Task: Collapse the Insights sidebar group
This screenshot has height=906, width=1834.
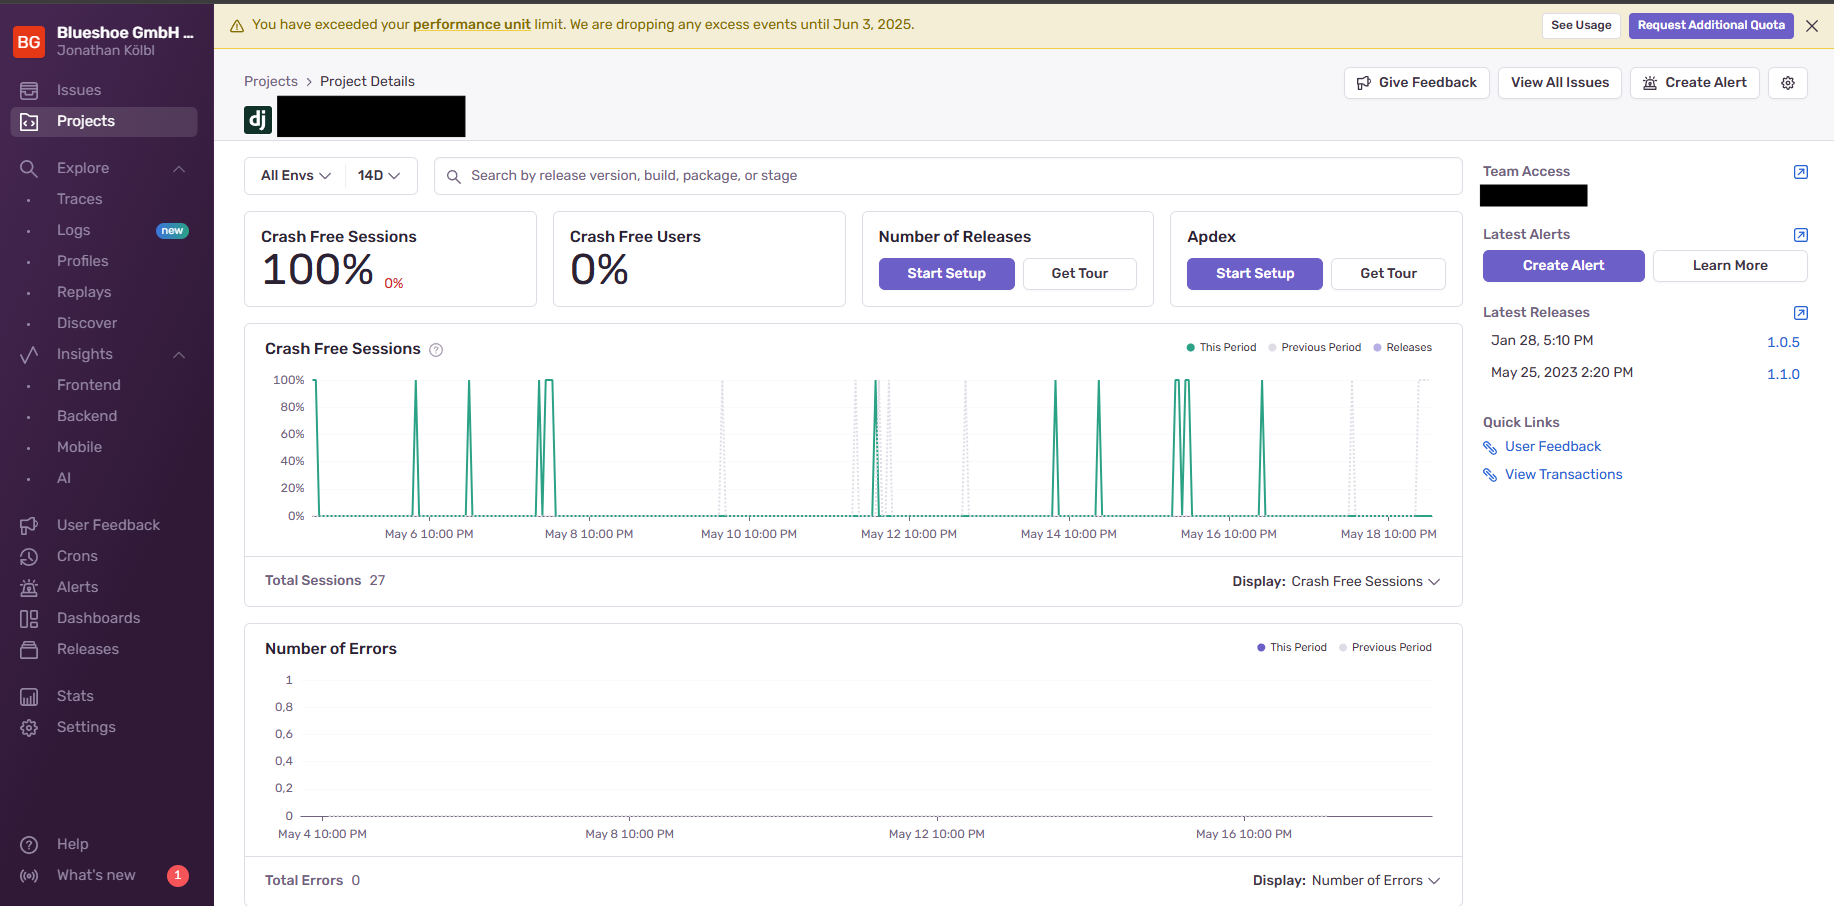Action: click(x=178, y=355)
